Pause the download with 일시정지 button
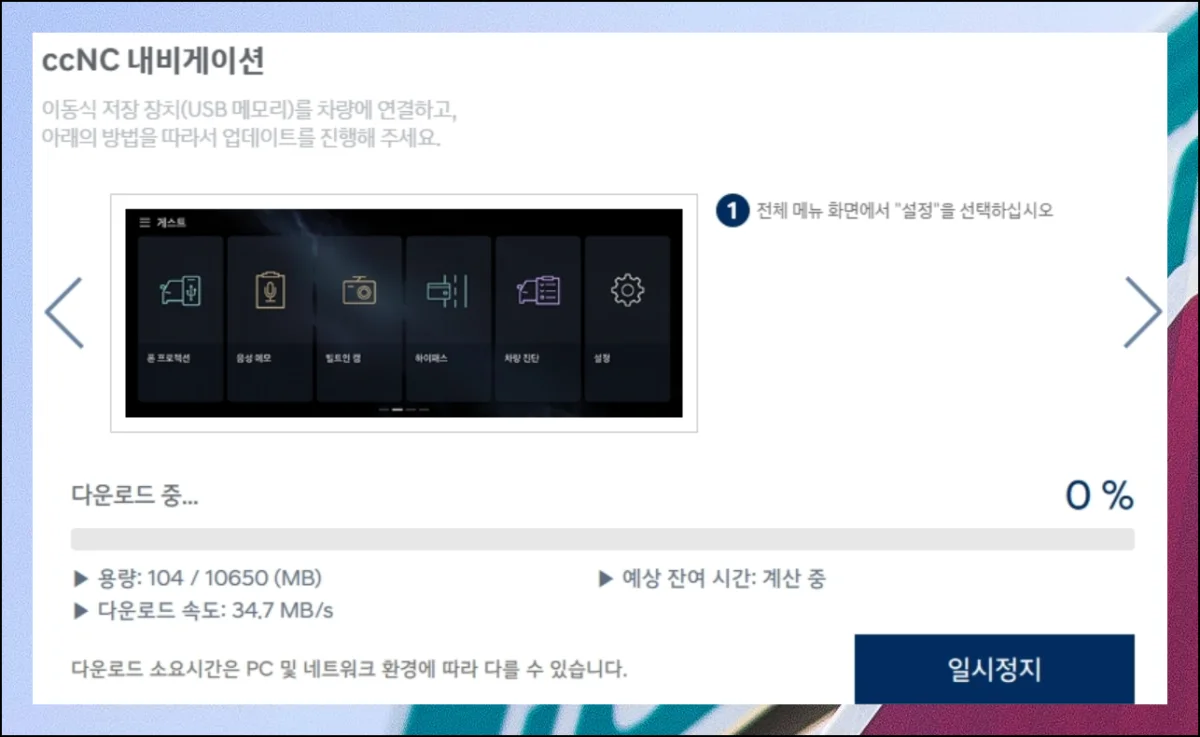 (994, 669)
